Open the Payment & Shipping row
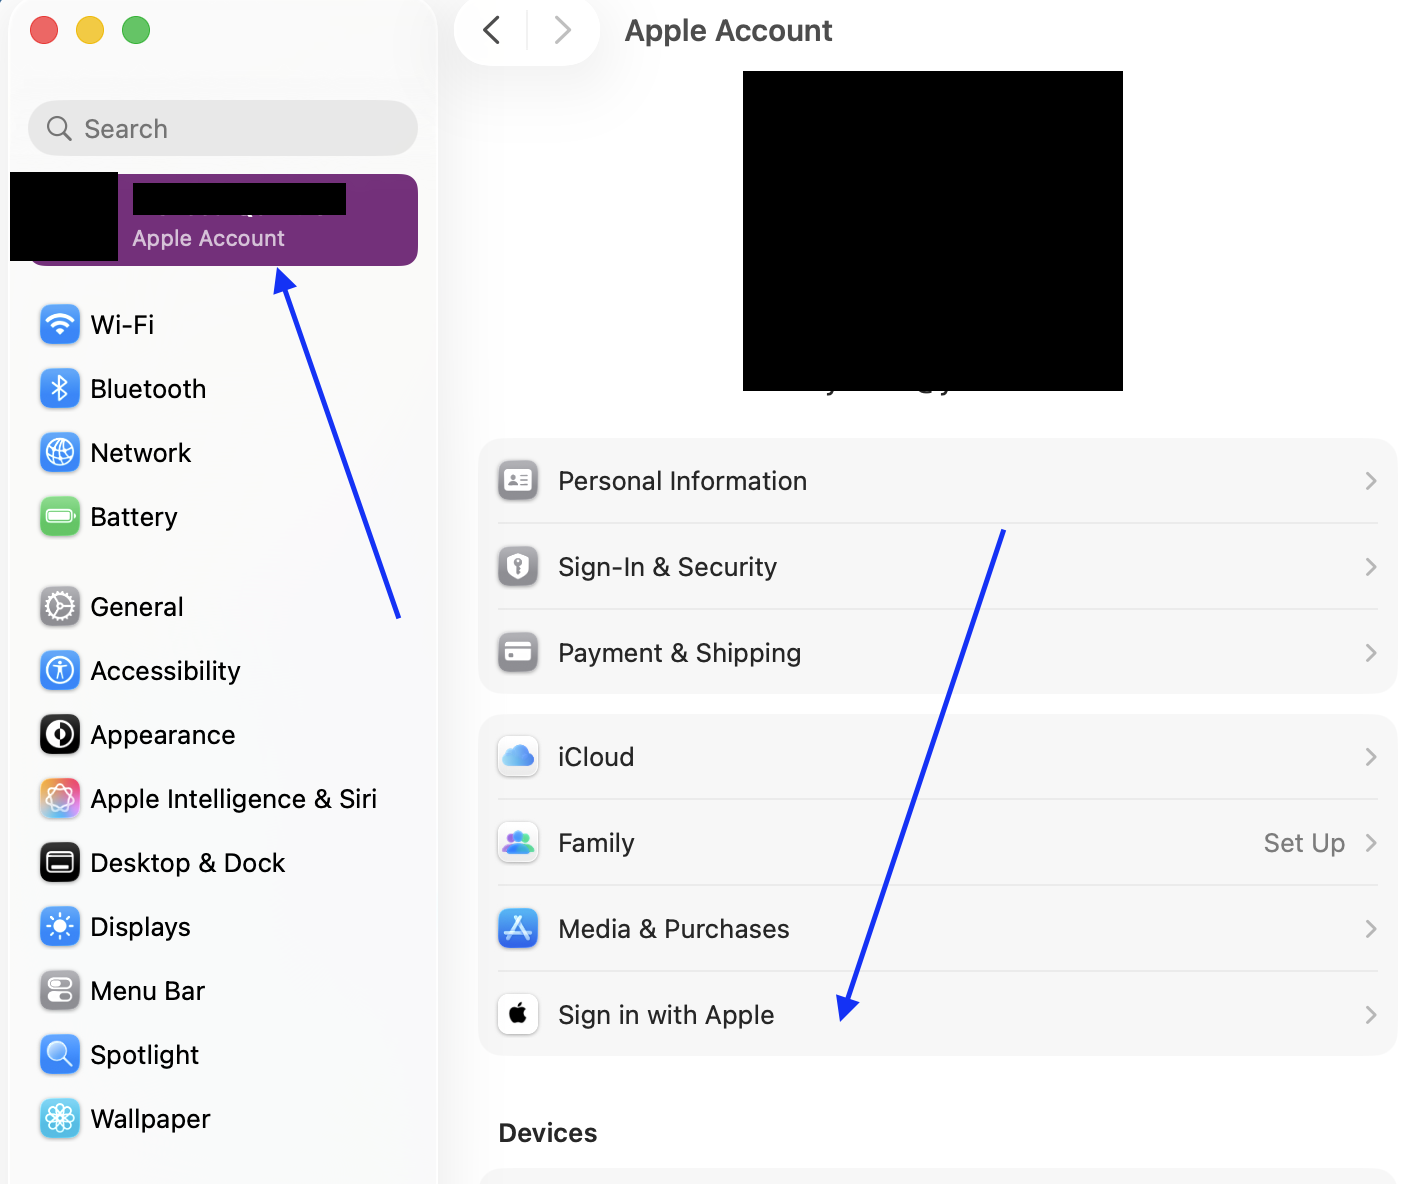Image resolution: width=1428 pixels, height=1184 pixels. (x=938, y=653)
